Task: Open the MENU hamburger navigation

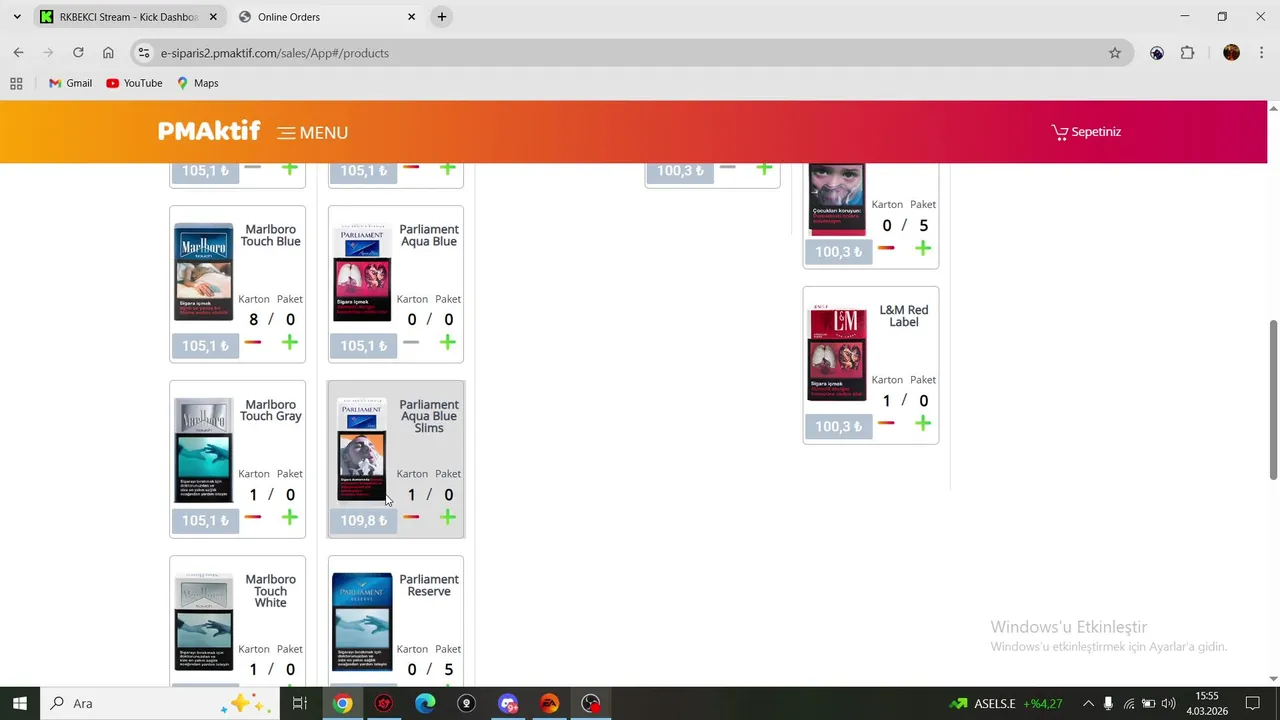Action: [313, 132]
